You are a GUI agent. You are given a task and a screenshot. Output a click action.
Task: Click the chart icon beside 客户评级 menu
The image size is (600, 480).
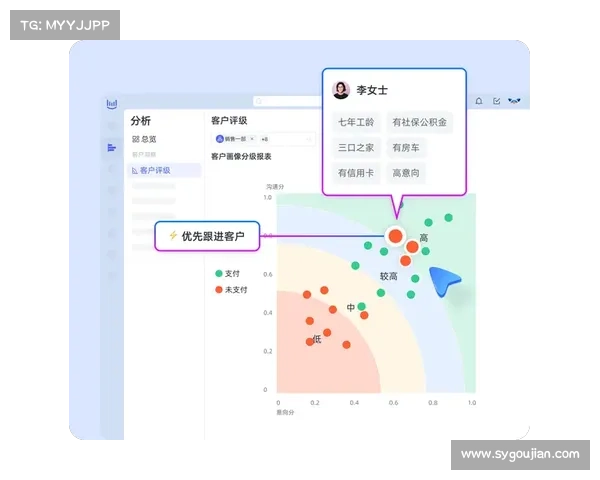[135, 171]
